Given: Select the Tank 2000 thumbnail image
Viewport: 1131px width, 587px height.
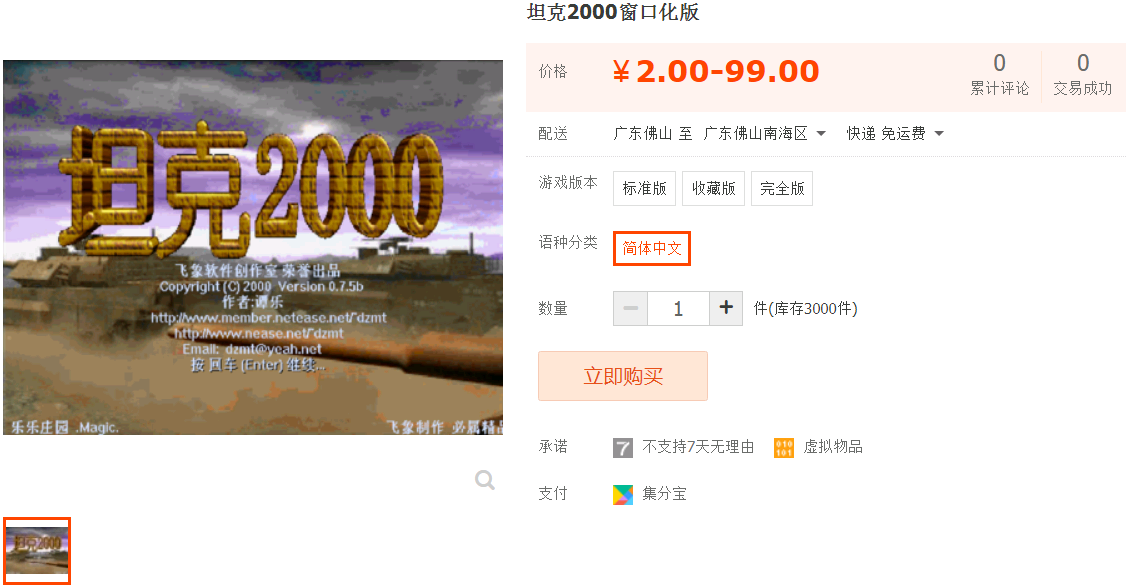Looking at the screenshot, I should [37, 550].
